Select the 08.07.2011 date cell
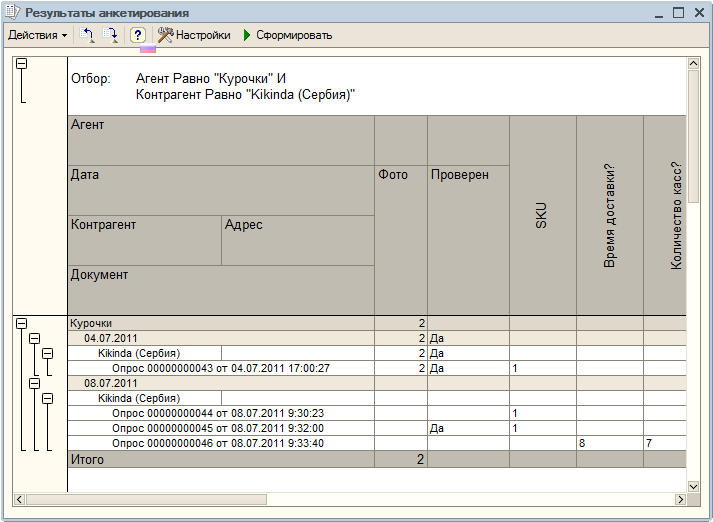The width and height of the screenshot is (713, 522). tap(221, 383)
